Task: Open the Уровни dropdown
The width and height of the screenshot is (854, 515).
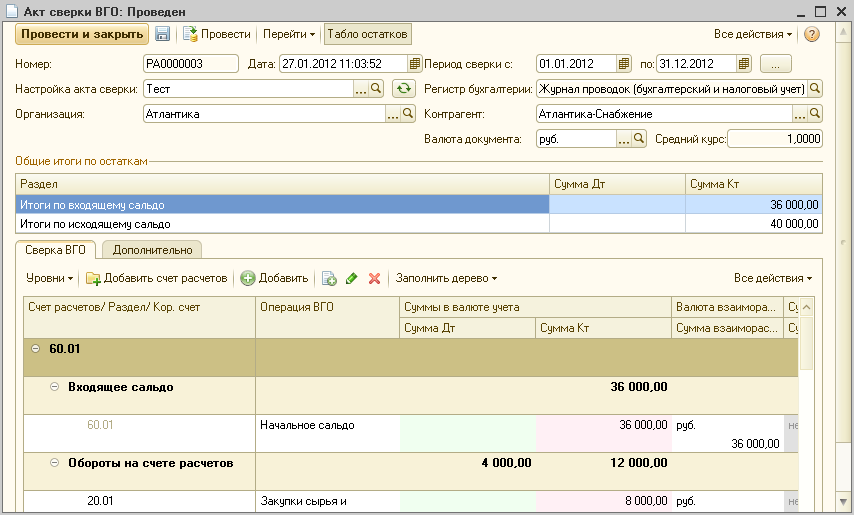Action: click(x=50, y=278)
